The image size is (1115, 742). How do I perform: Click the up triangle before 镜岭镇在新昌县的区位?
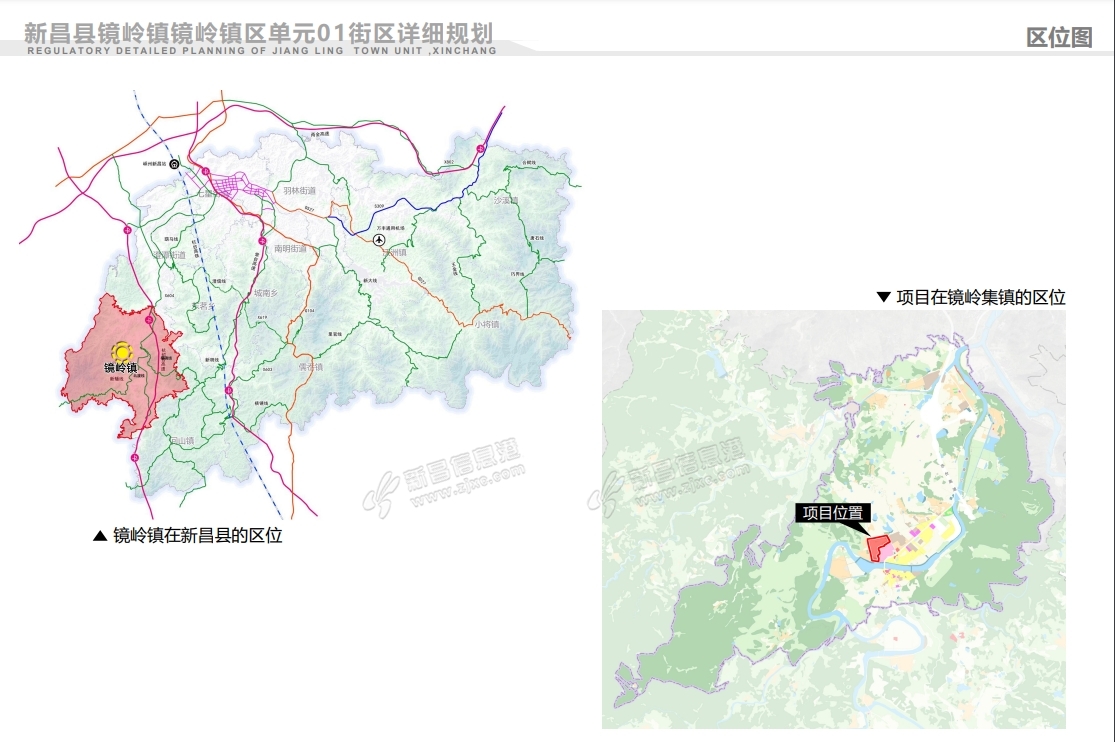(x=99, y=536)
